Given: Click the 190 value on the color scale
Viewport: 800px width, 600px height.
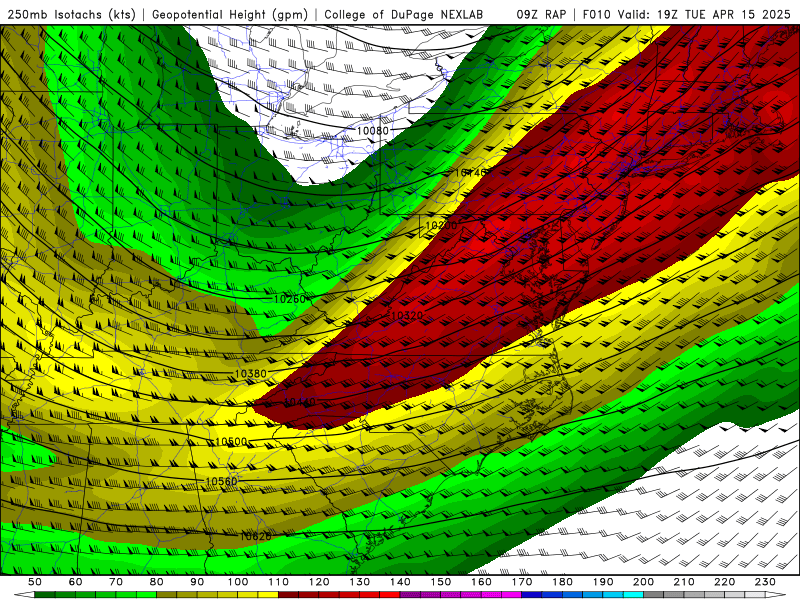Looking at the screenshot, I should [x=603, y=582].
